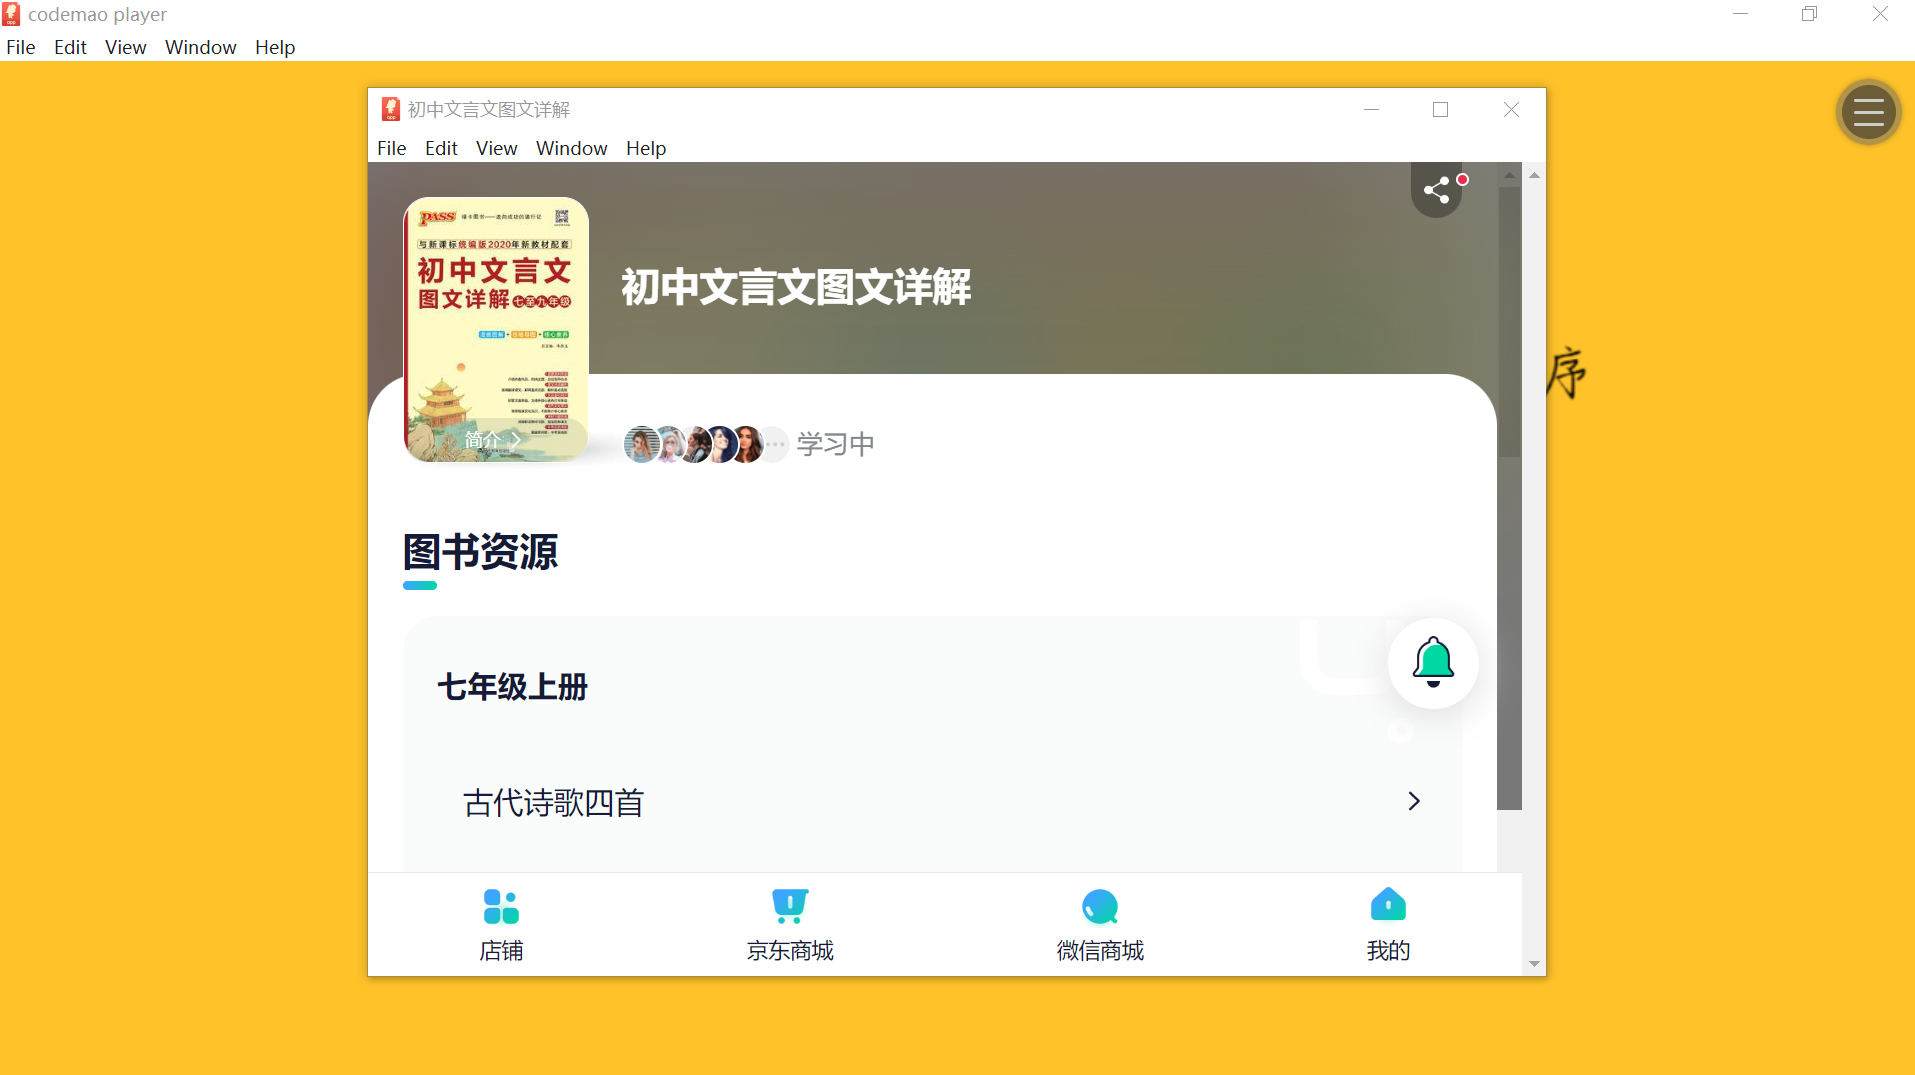This screenshot has height=1075, width=1915.
Task: Open View menu in the inner window
Action: pos(497,148)
